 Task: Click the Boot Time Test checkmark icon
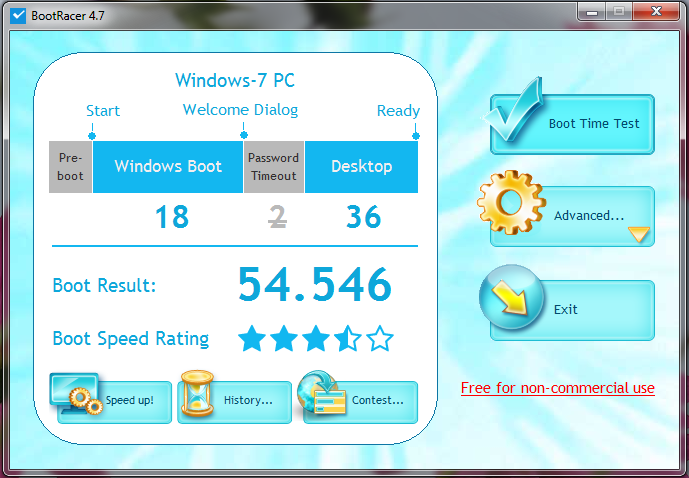pyautogui.click(x=513, y=110)
